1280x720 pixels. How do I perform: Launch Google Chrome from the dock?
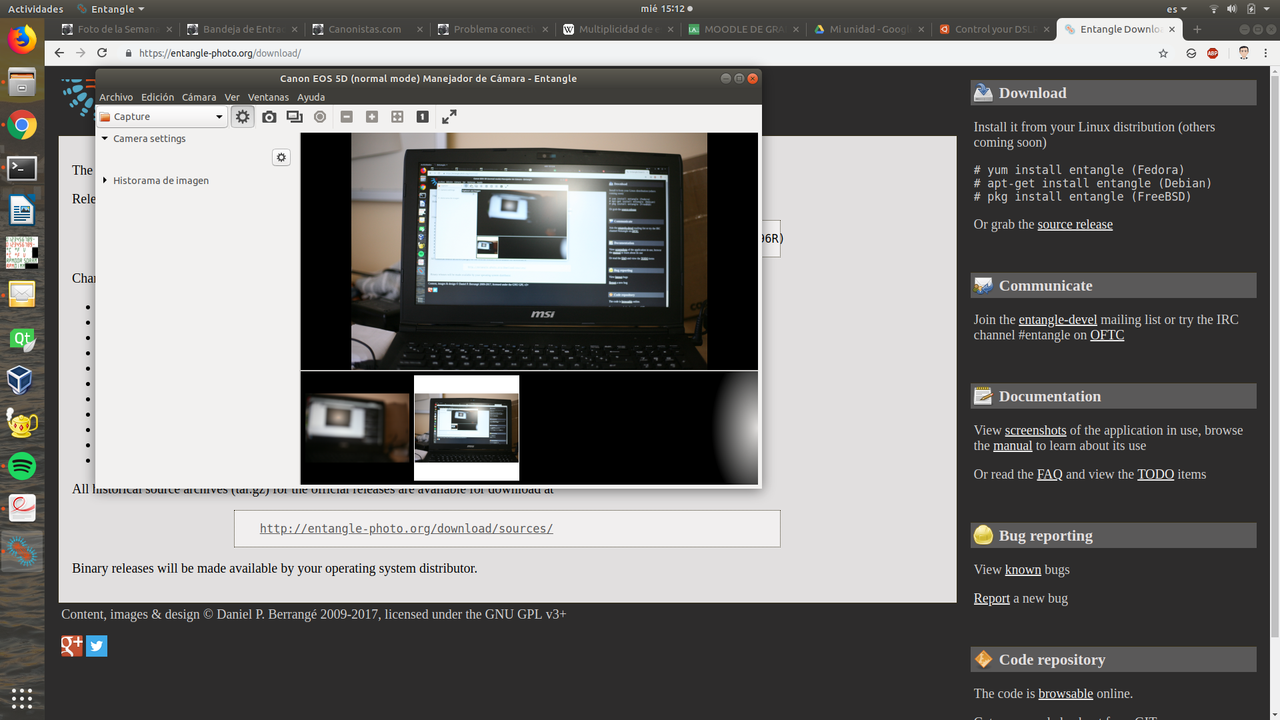point(22,125)
